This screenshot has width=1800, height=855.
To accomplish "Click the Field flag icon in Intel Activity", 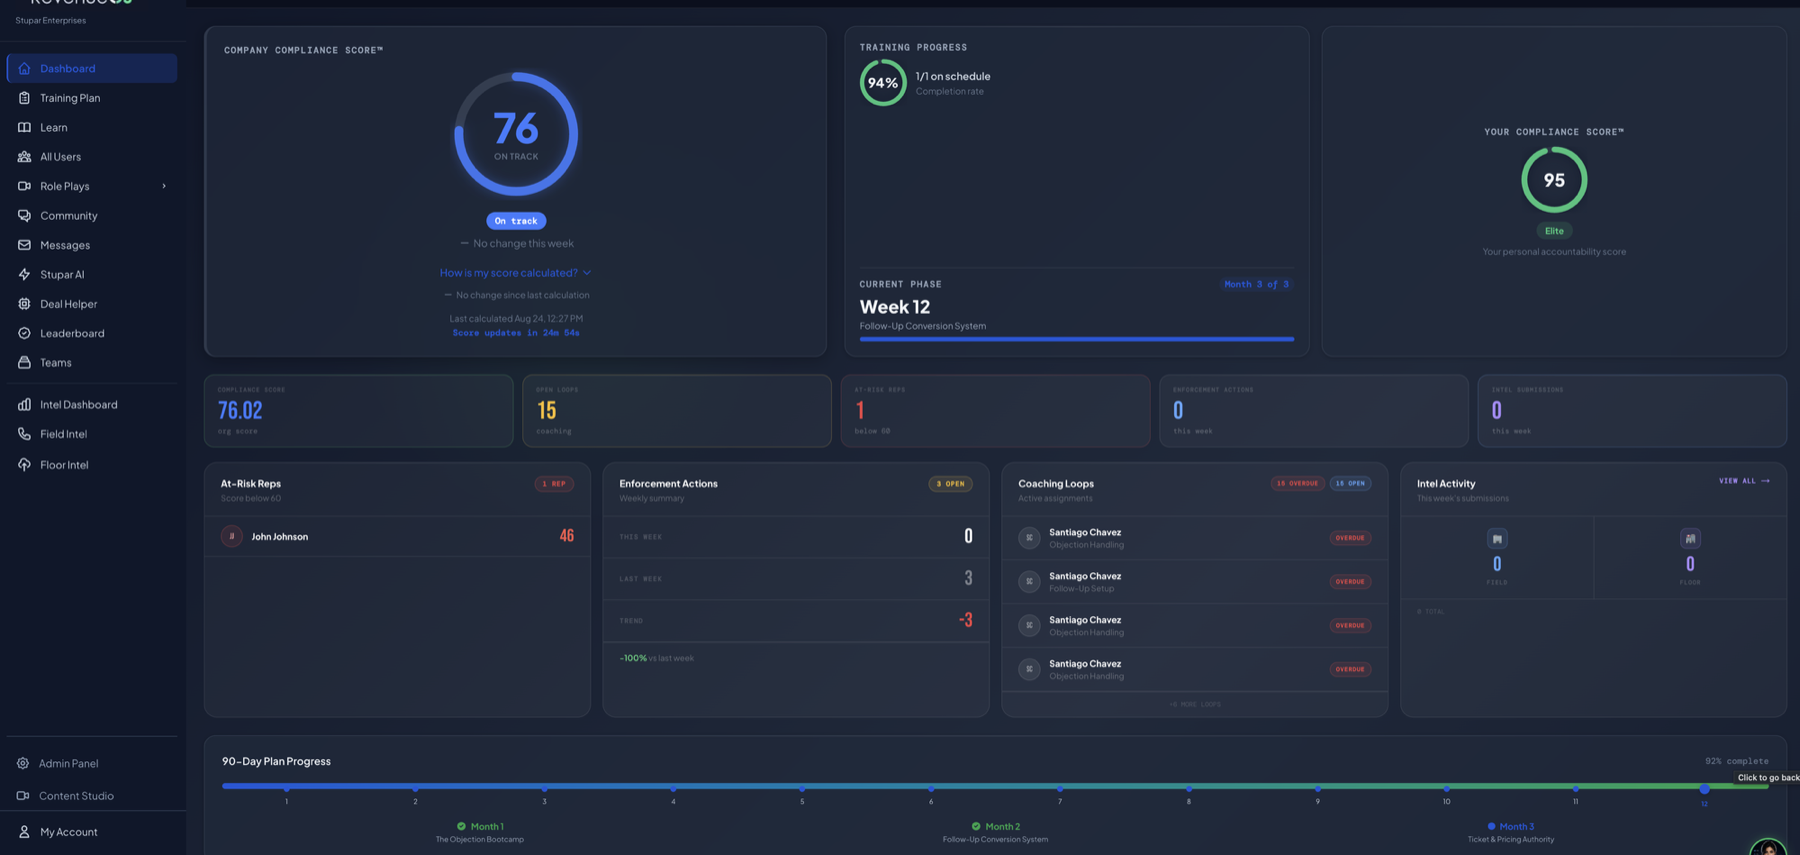I will pyautogui.click(x=1497, y=539).
